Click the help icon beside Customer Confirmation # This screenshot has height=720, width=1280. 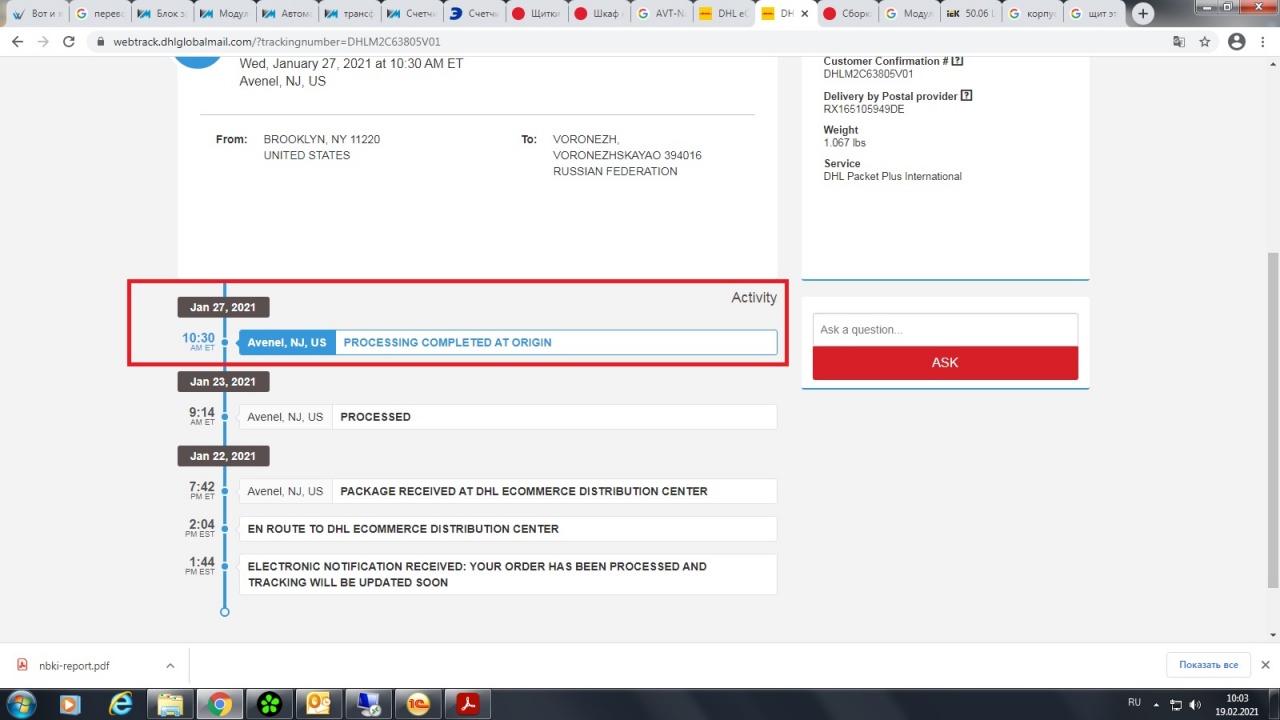tap(958, 61)
